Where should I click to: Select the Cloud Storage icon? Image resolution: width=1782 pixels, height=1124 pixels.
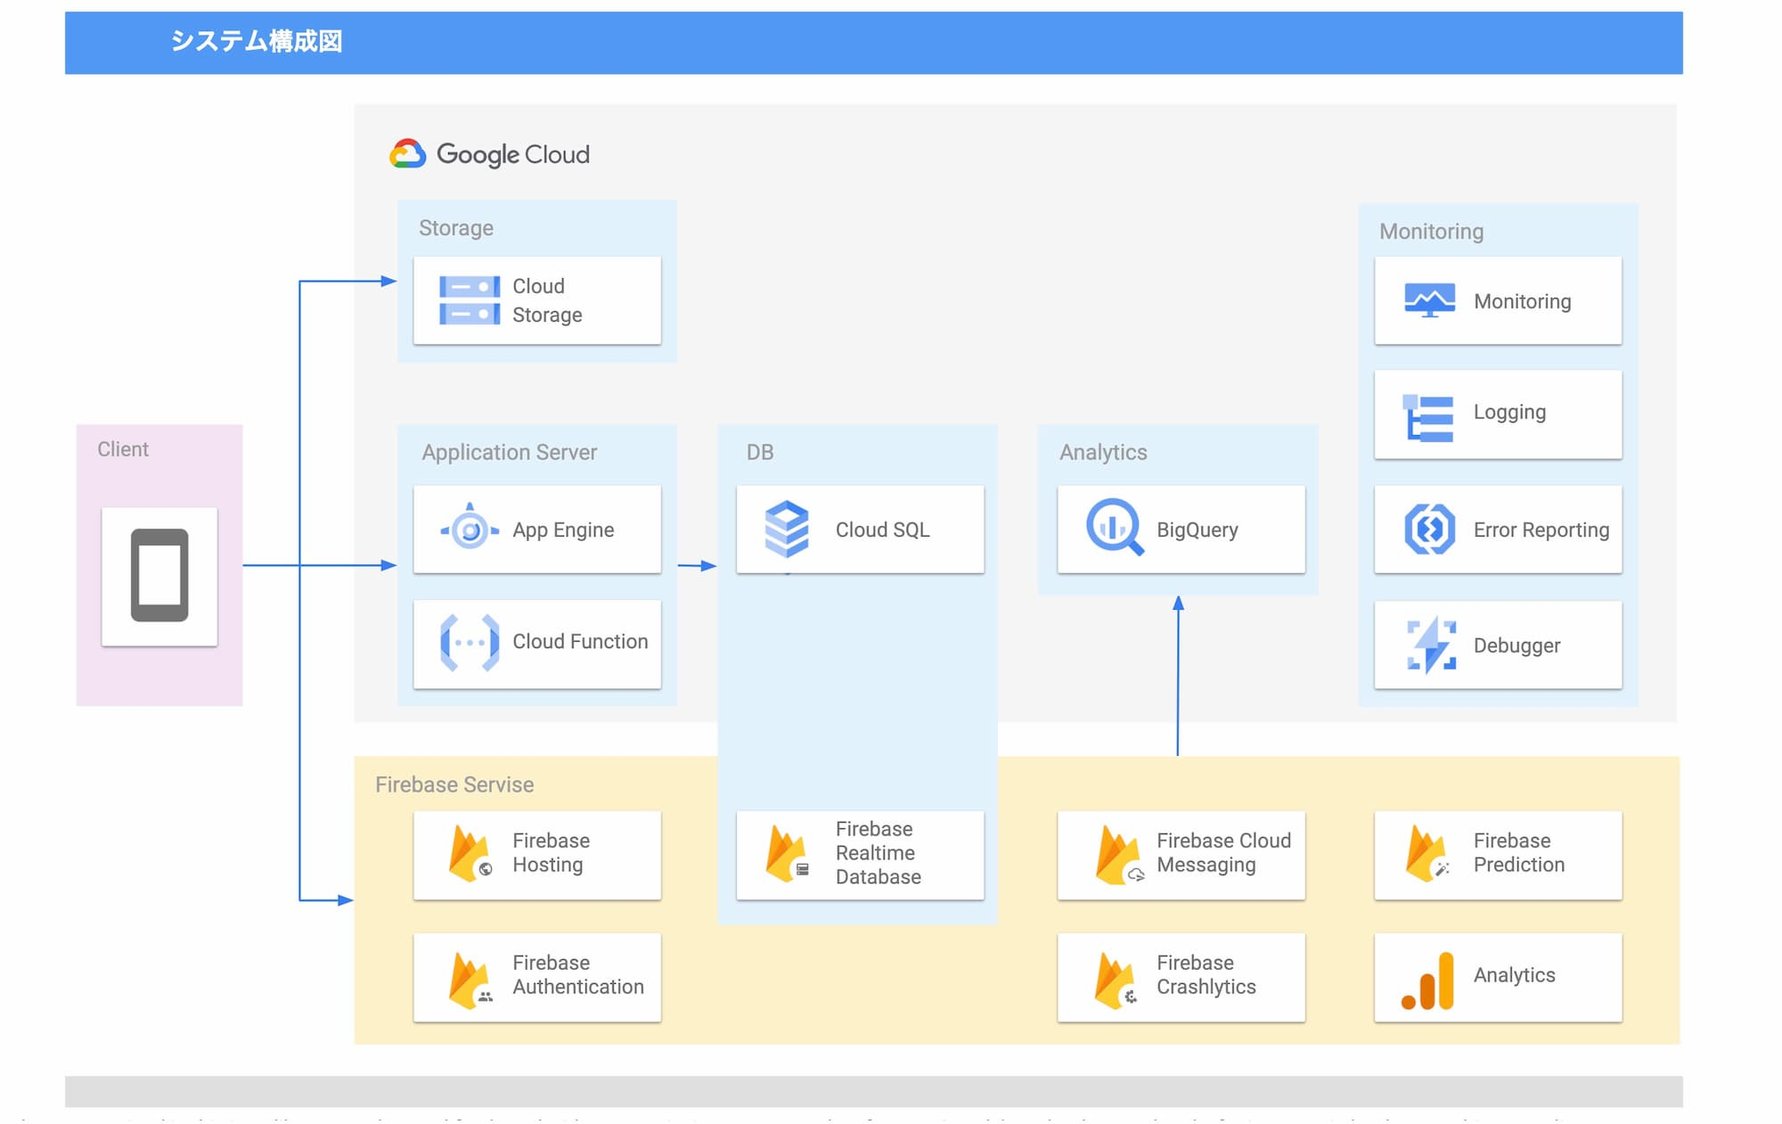point(469,300)
